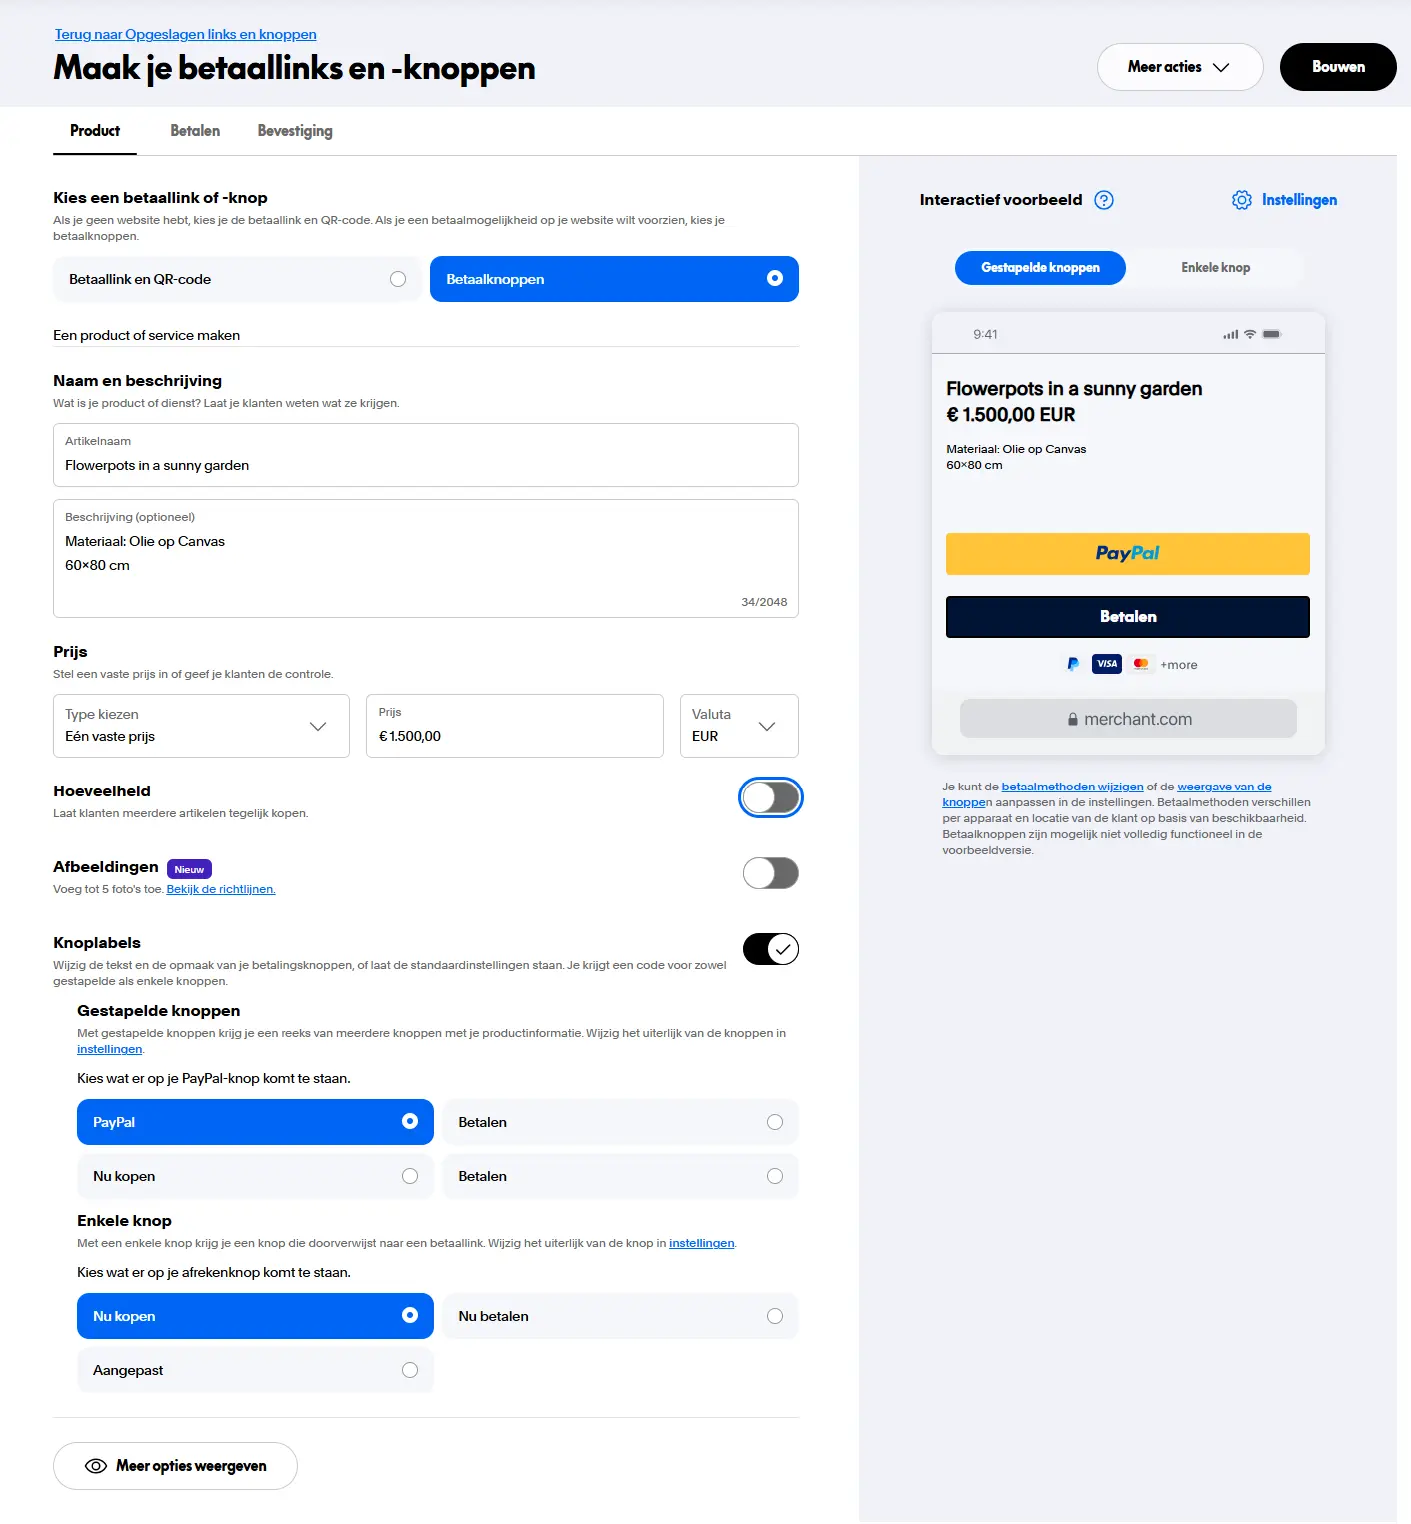Follow the Bekijk de richtlijnen link
Viewport: 1411px width, 1524px height.
coord(220,889)
